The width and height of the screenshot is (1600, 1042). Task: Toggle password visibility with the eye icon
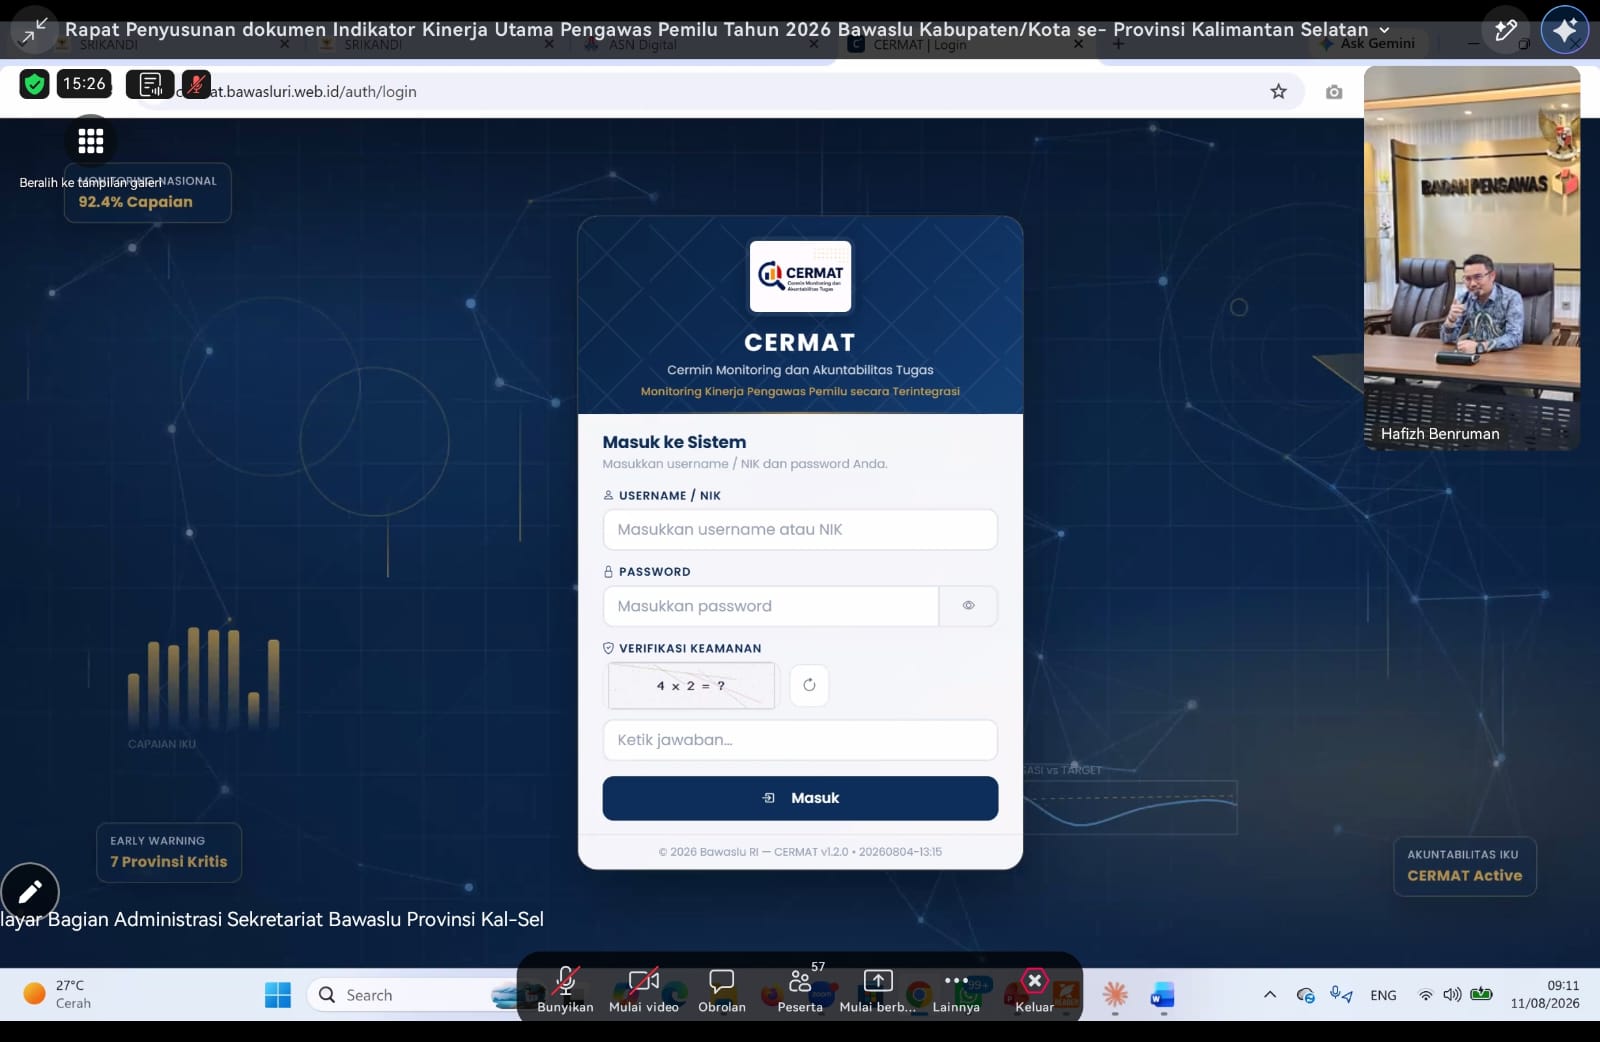968,606
